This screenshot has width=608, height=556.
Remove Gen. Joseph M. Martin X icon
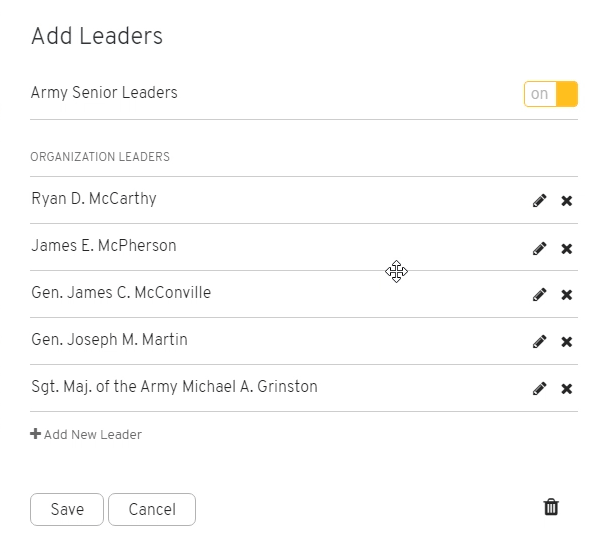(567, 342)
